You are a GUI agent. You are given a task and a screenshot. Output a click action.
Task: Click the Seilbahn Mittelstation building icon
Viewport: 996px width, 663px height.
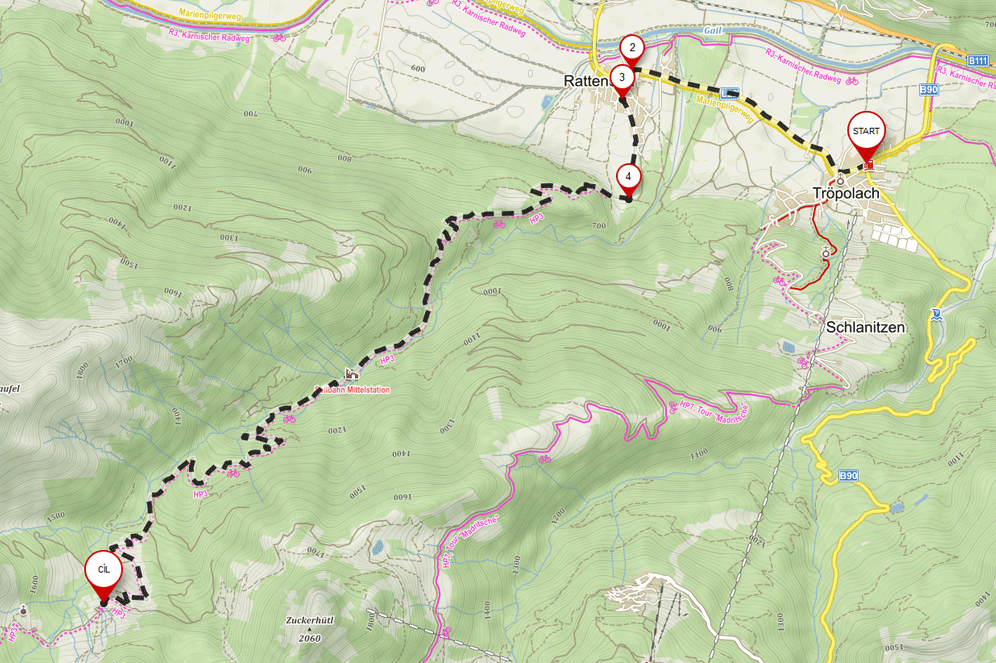click(x=351, y=374)
